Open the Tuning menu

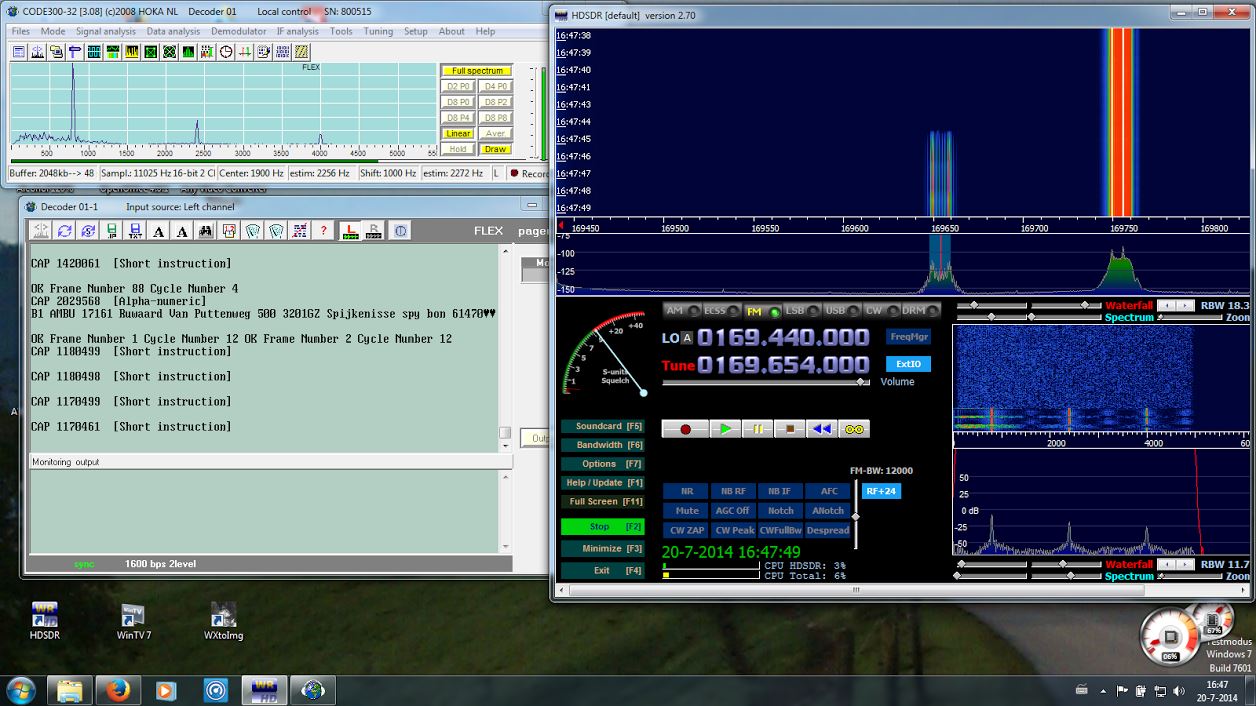click(x=378, y=31)
